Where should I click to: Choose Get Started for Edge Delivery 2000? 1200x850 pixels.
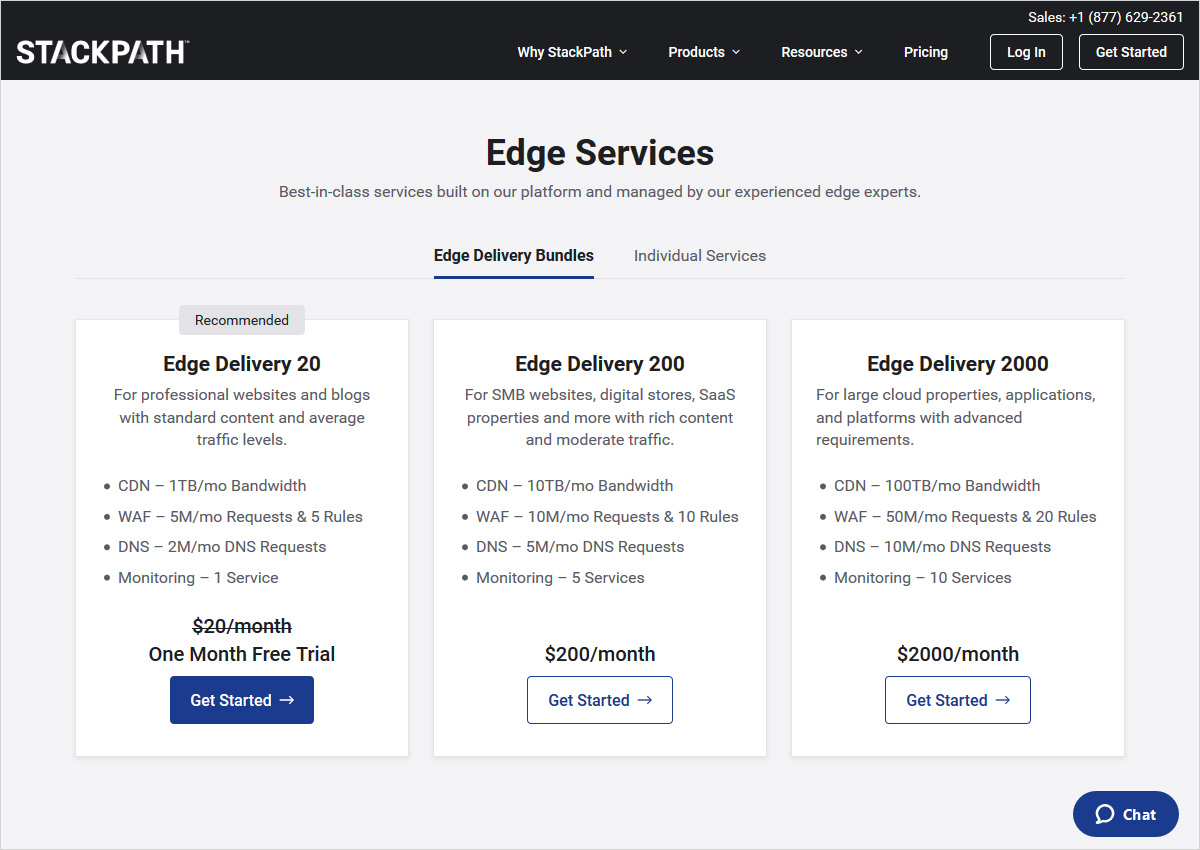tap(957, 700)
